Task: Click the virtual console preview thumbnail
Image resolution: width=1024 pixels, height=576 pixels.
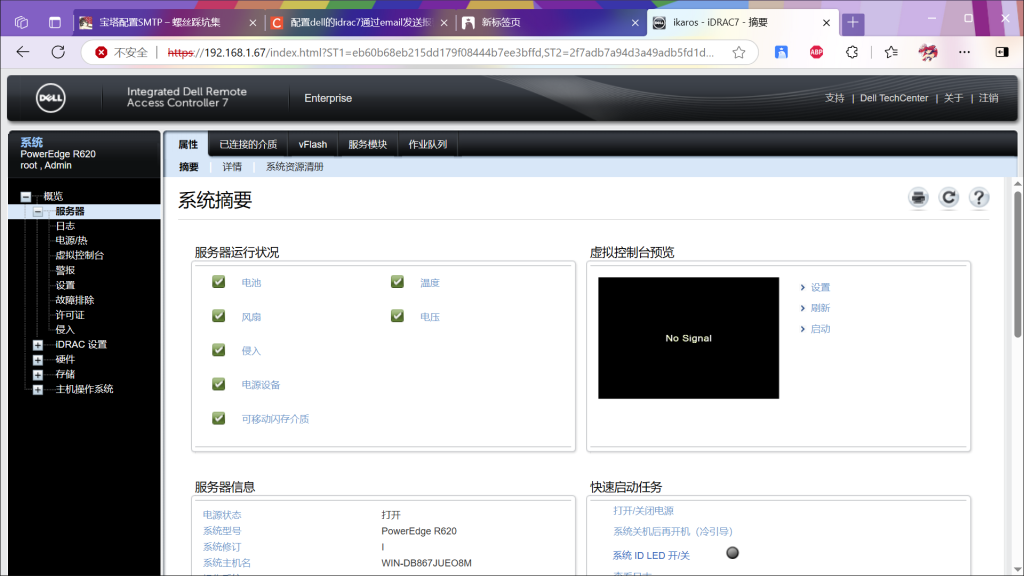Action: [x=688, y=338]
